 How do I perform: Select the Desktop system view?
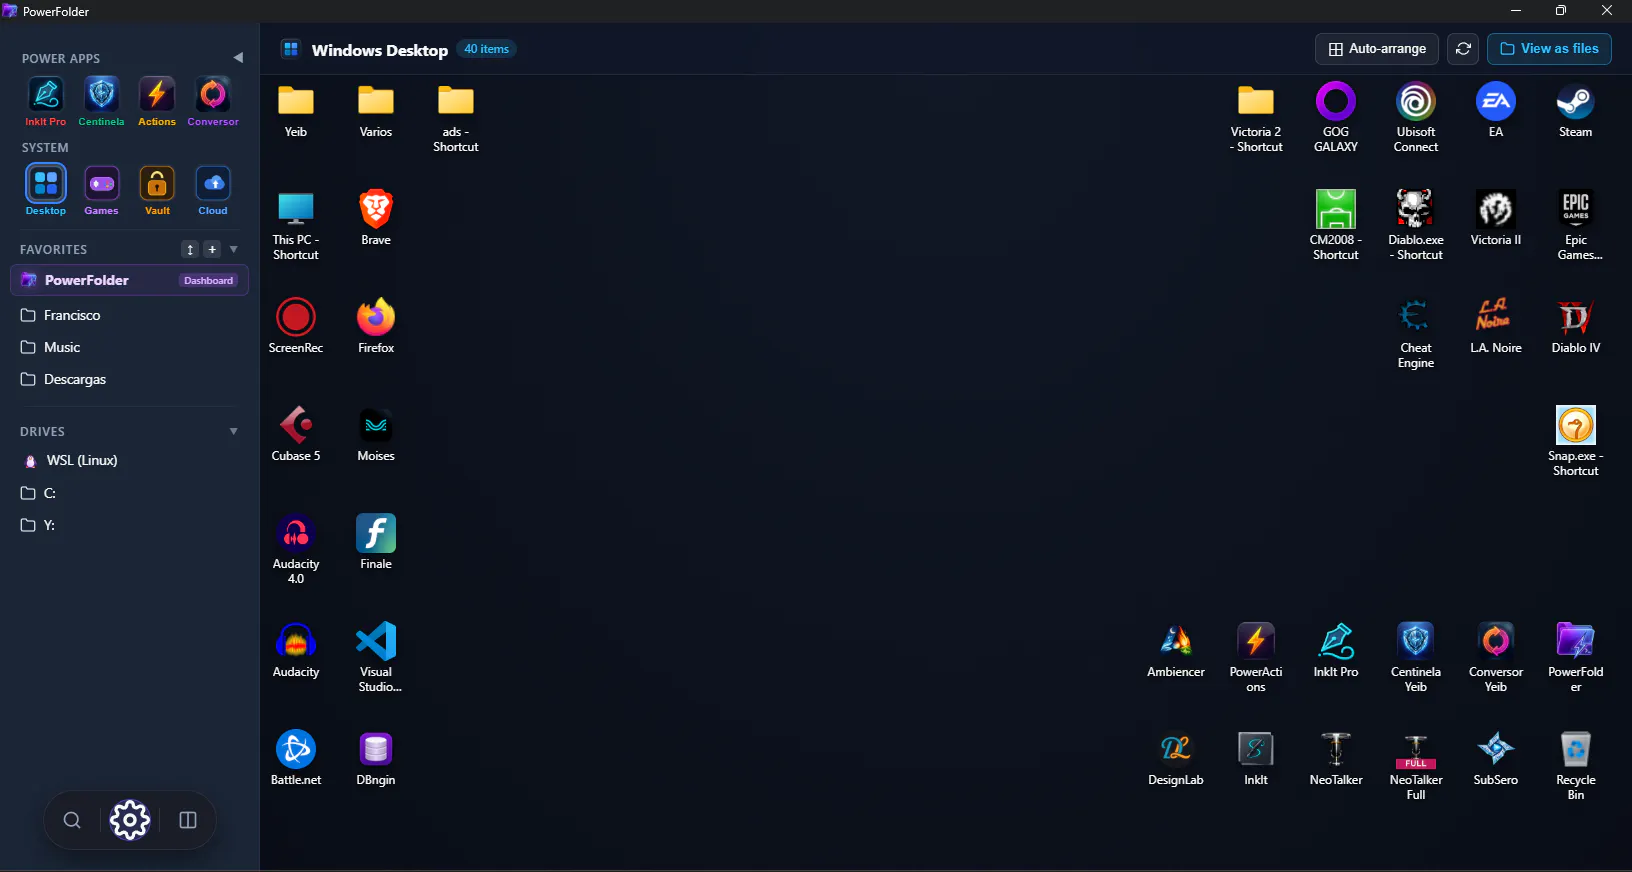tap(46, 190)
